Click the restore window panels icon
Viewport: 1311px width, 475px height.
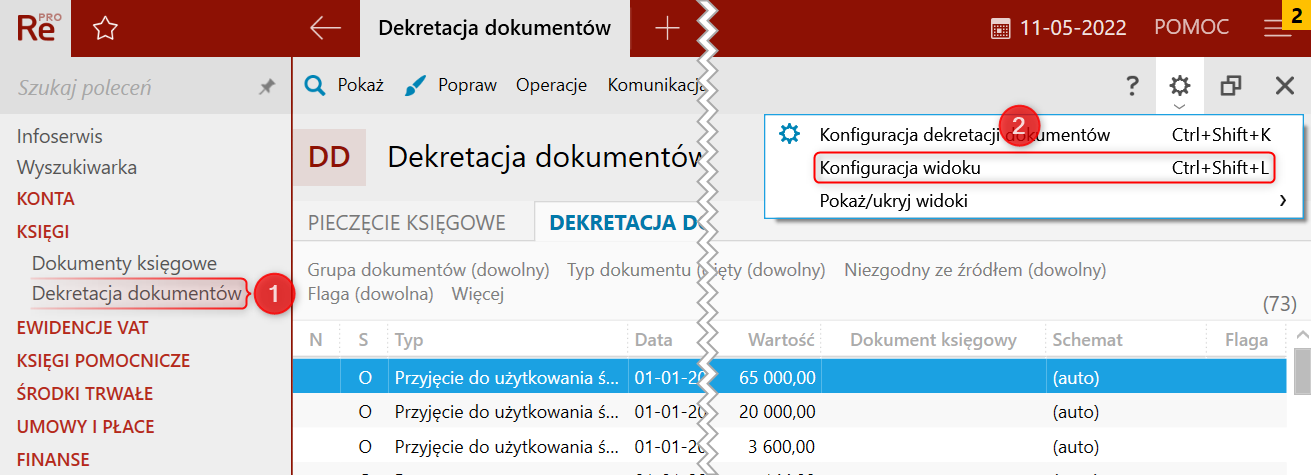[x=1231, y=86]
